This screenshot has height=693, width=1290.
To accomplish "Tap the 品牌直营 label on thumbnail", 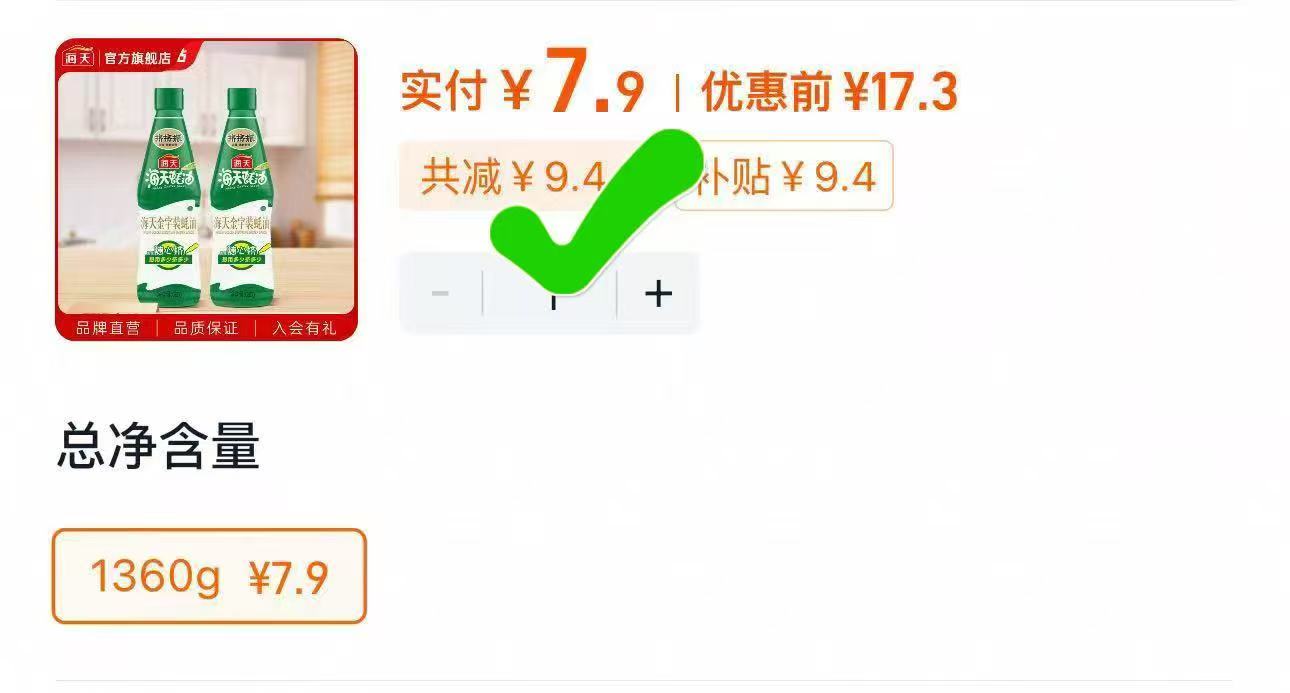I will point(108,328).
